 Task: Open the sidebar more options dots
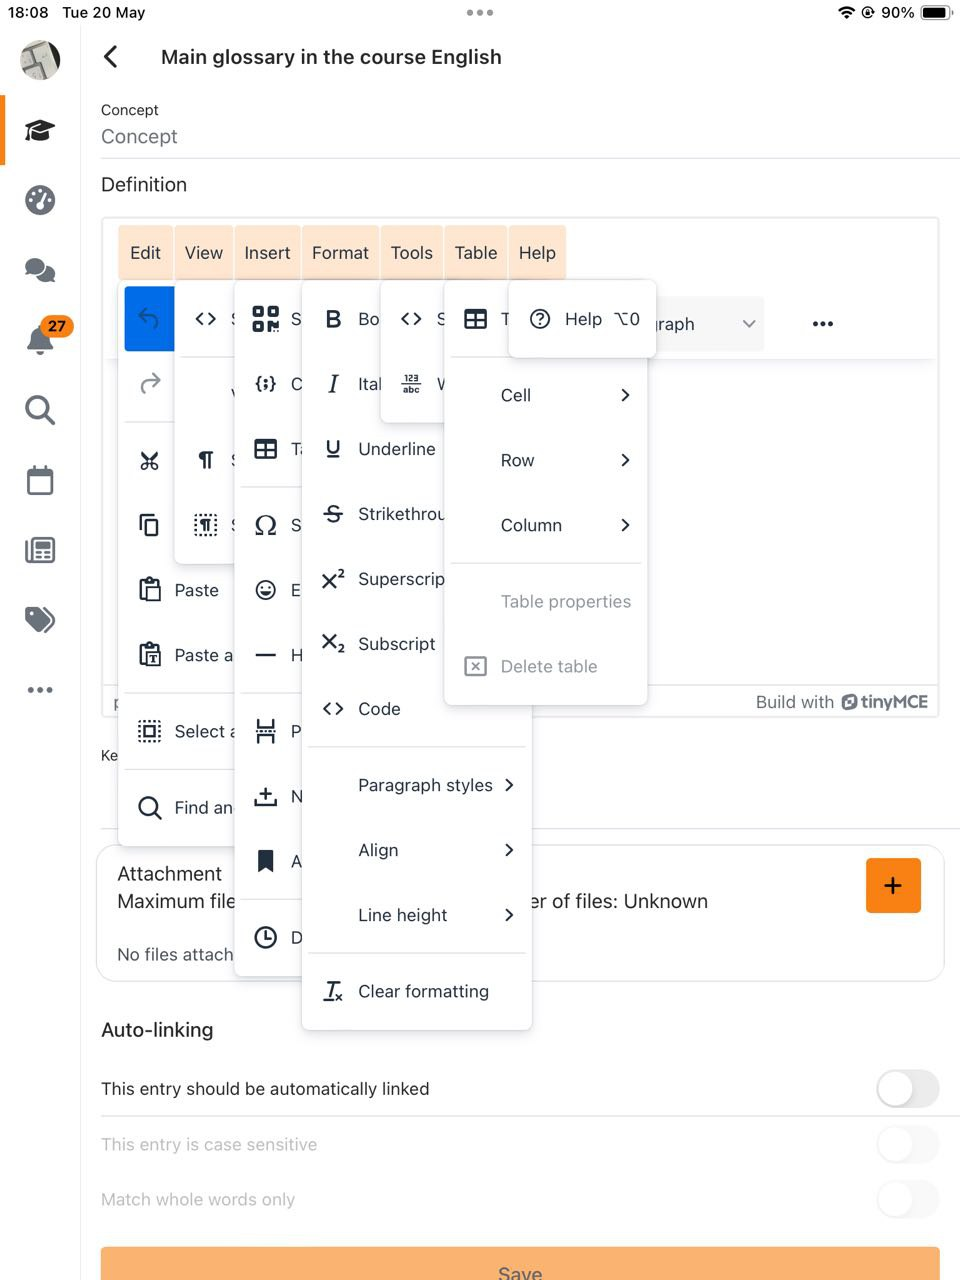coord(40,690)
